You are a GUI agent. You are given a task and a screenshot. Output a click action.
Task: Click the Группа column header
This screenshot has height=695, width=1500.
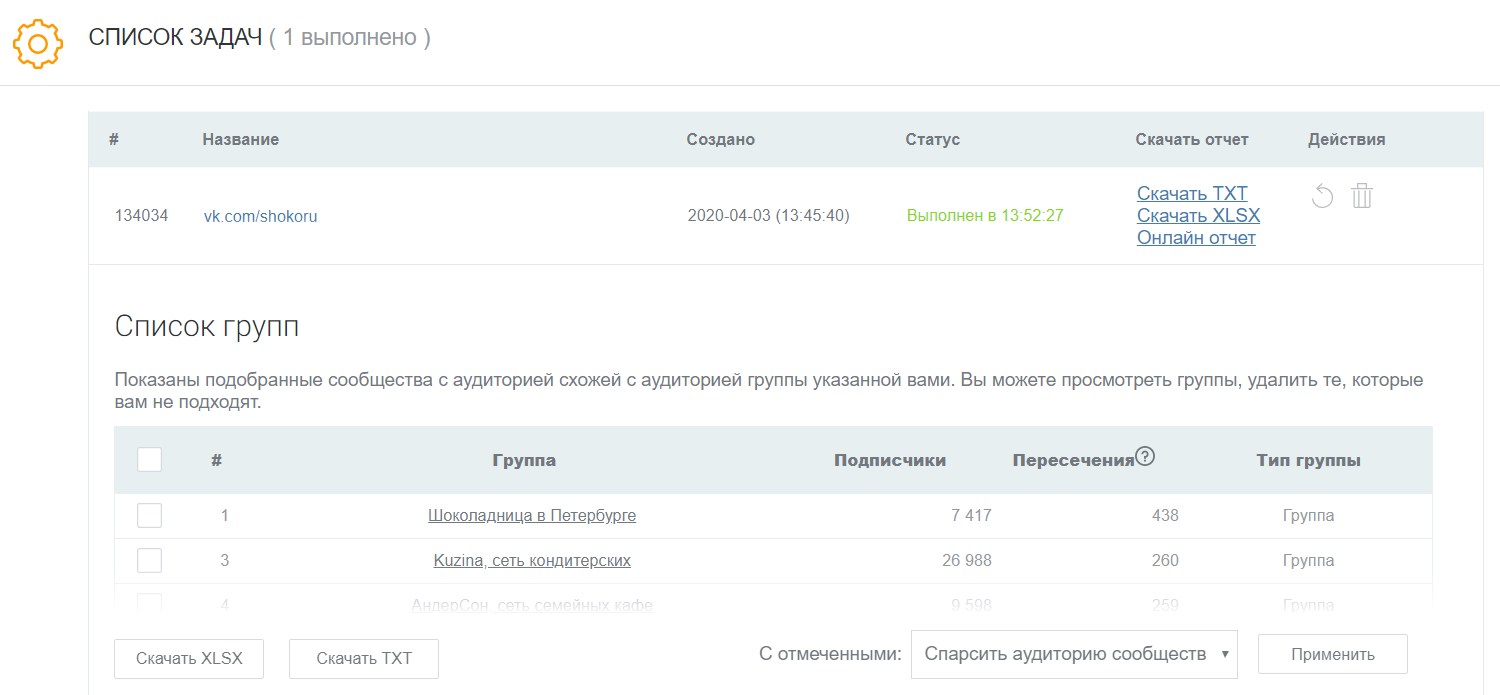(524, 460)
